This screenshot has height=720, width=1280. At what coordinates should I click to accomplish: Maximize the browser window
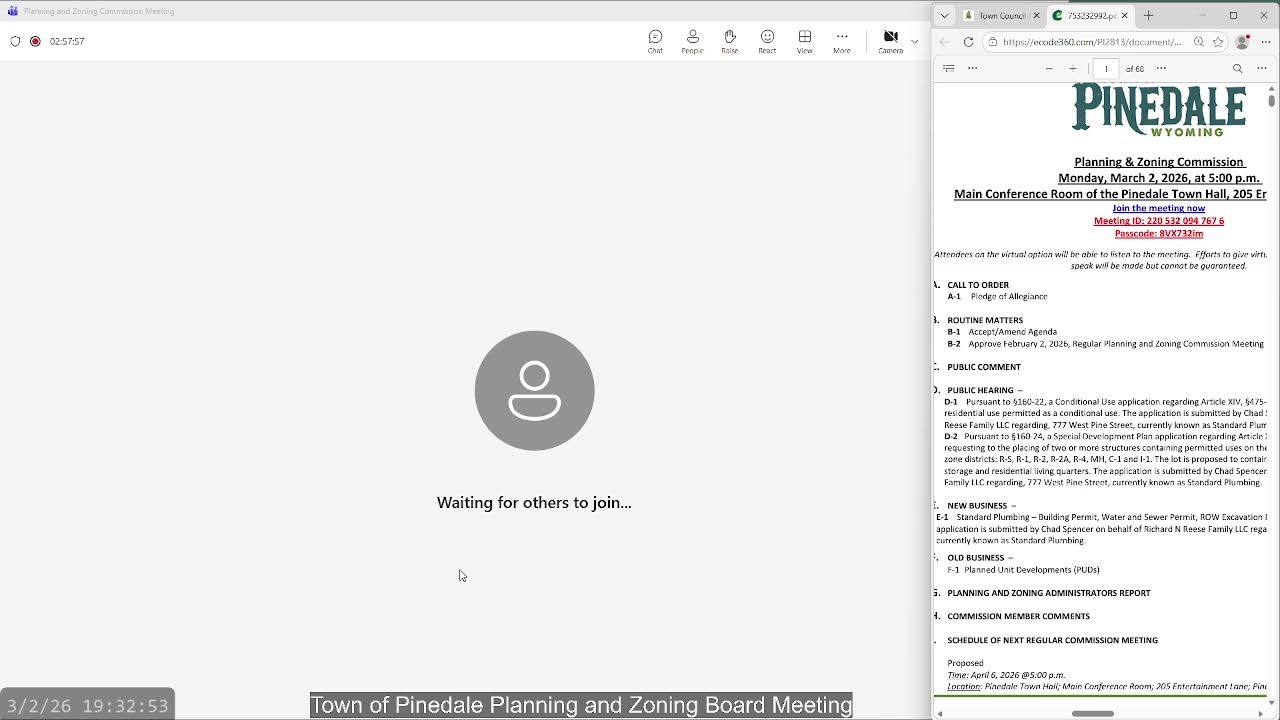[x=1233, y=15]
